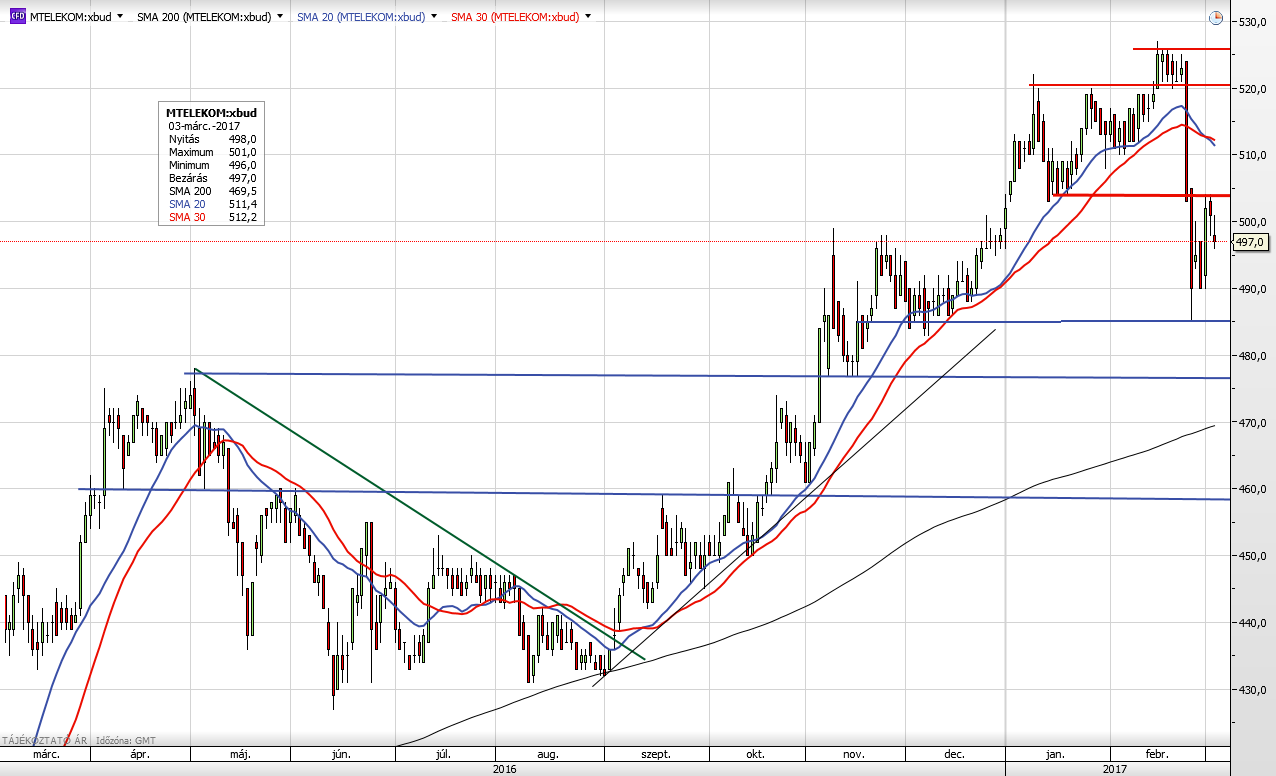Image resolution: width=1276 pixels, height=776 pixels.
Task: Click the Minimum 496,0 row
Action: 212,165
